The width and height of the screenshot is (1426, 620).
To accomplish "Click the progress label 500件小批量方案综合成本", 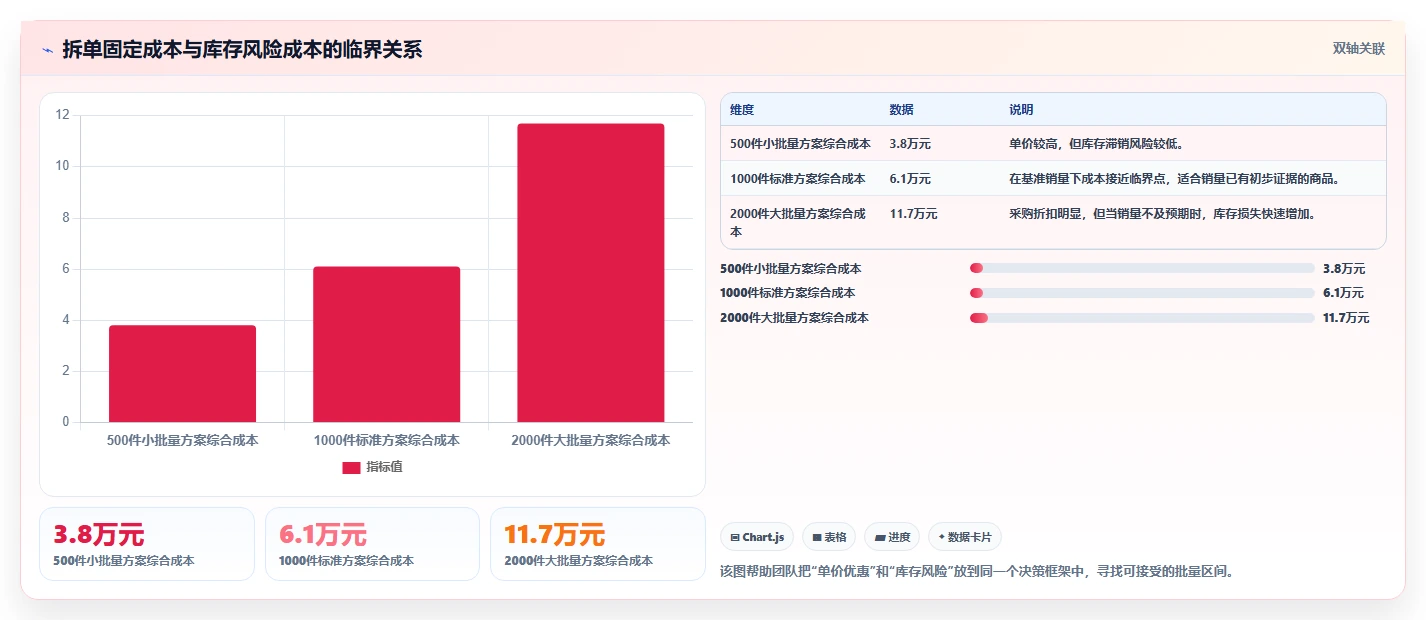I will click(790, 268).
